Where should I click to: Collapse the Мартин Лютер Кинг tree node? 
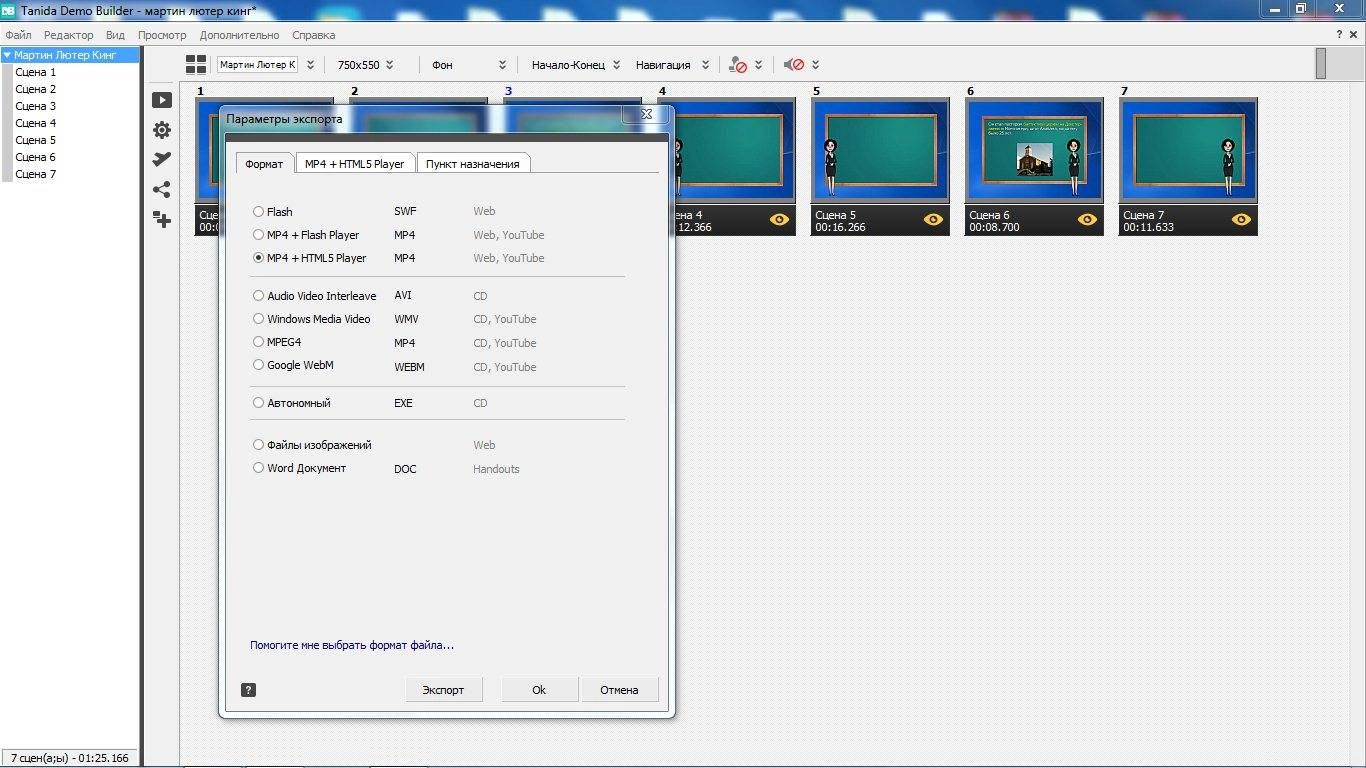point(7,56)
